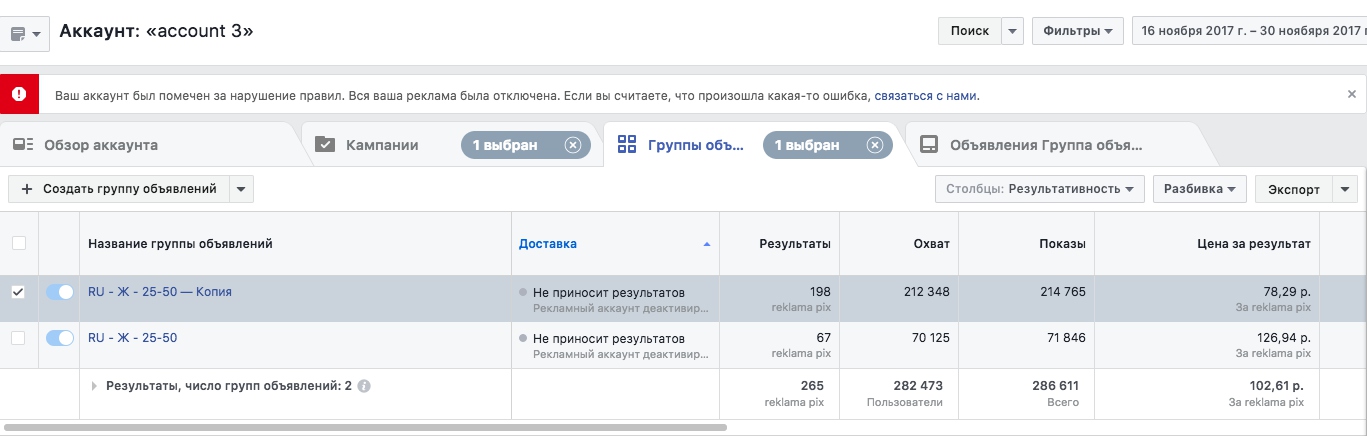This screenshot has width=1367, height=436.
Task: Check the RU - Ж - 25-50 row checkbox
Action: click(18, 338)
